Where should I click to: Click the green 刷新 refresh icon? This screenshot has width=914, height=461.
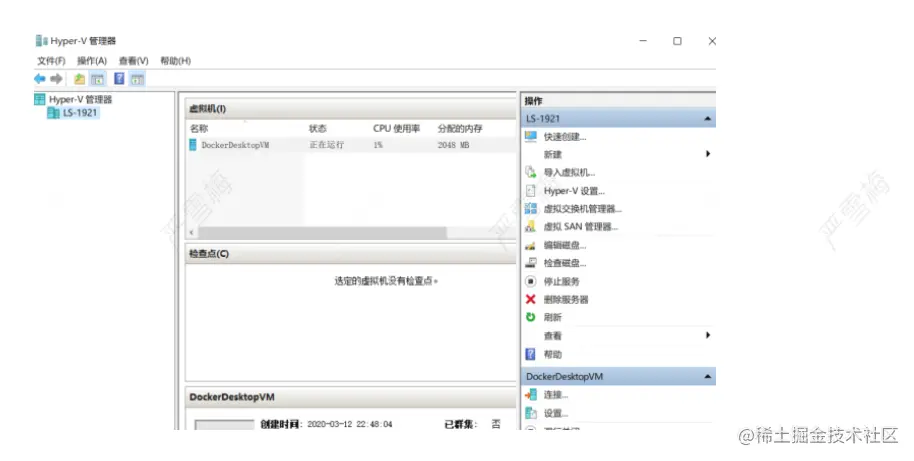(x=530, y=317)
